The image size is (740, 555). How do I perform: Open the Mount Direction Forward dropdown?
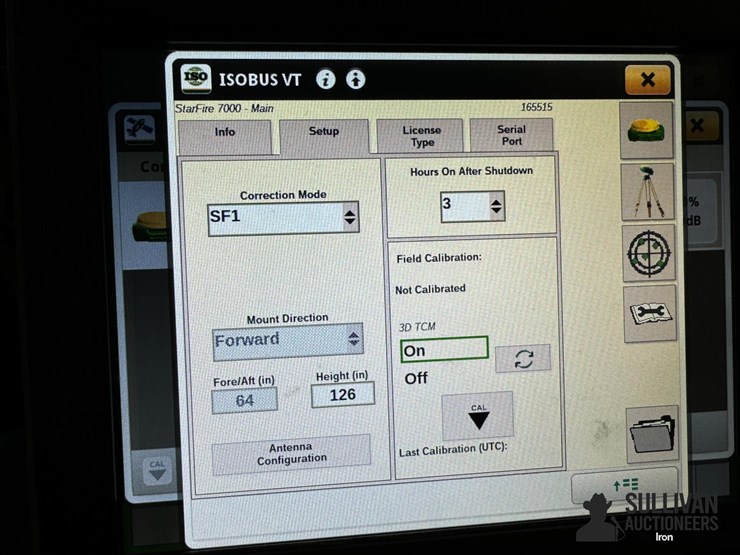point(288,342)
